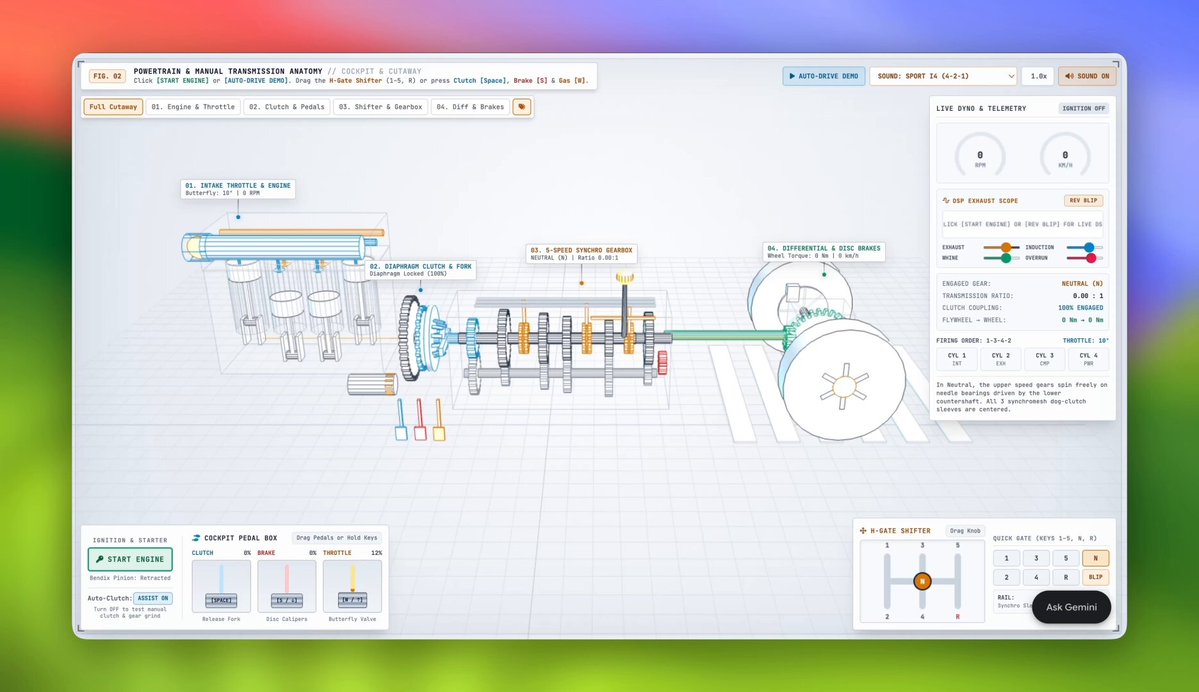Click the 03. 5-Speed Synchro Gearbox label
Screen dimensions: 1199x692
point(582,253)
